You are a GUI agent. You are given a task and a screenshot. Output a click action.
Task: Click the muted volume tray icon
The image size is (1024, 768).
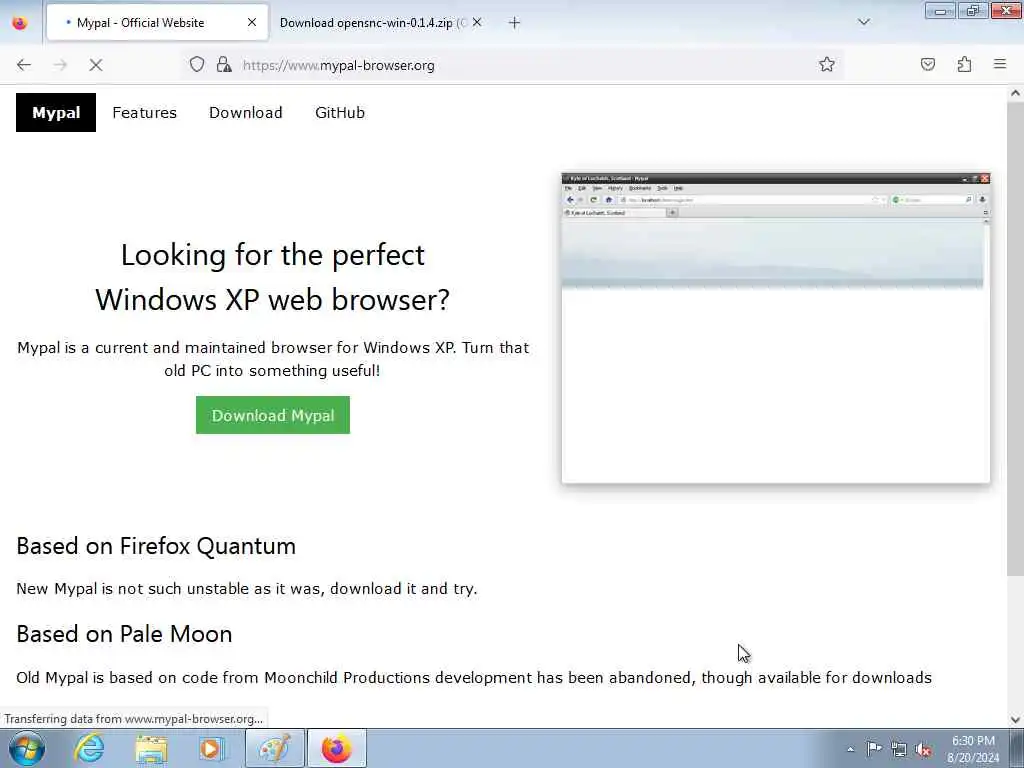923,749
